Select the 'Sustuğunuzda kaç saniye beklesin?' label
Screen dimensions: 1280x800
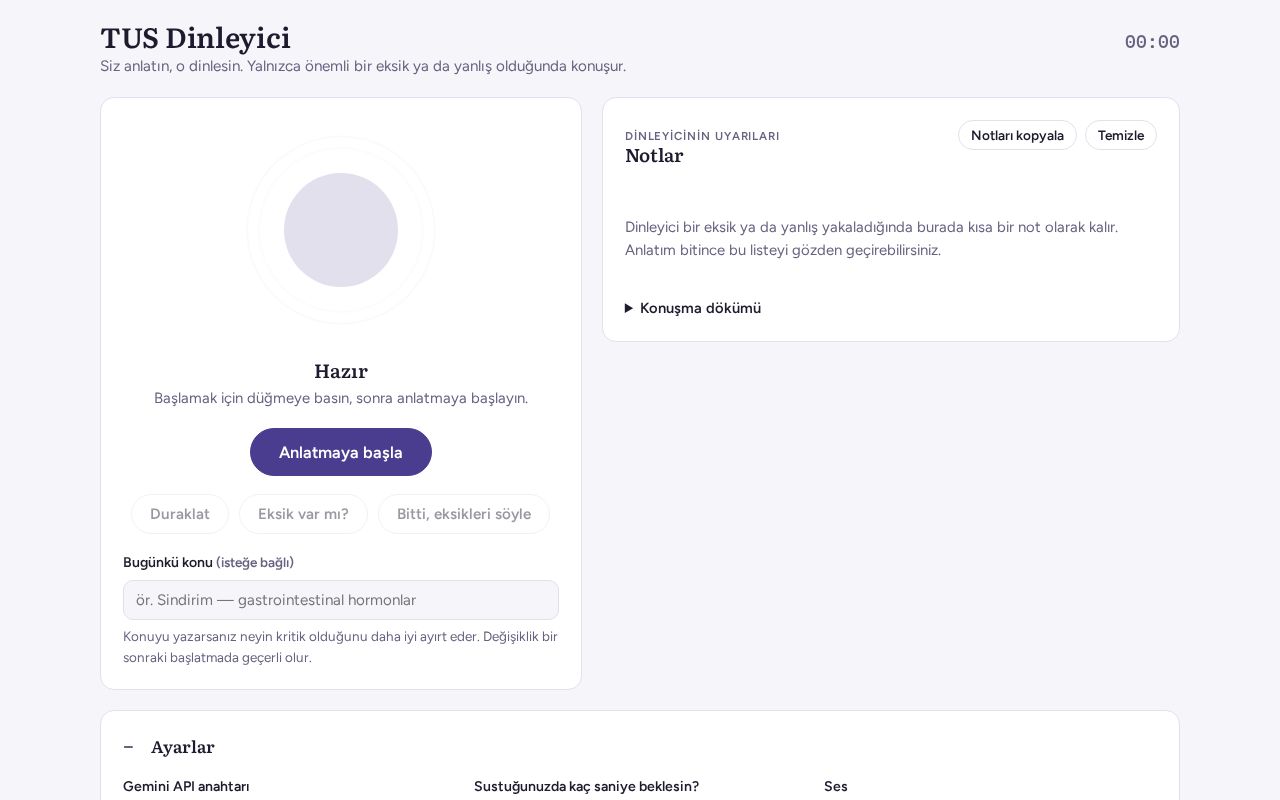[586, 786]
